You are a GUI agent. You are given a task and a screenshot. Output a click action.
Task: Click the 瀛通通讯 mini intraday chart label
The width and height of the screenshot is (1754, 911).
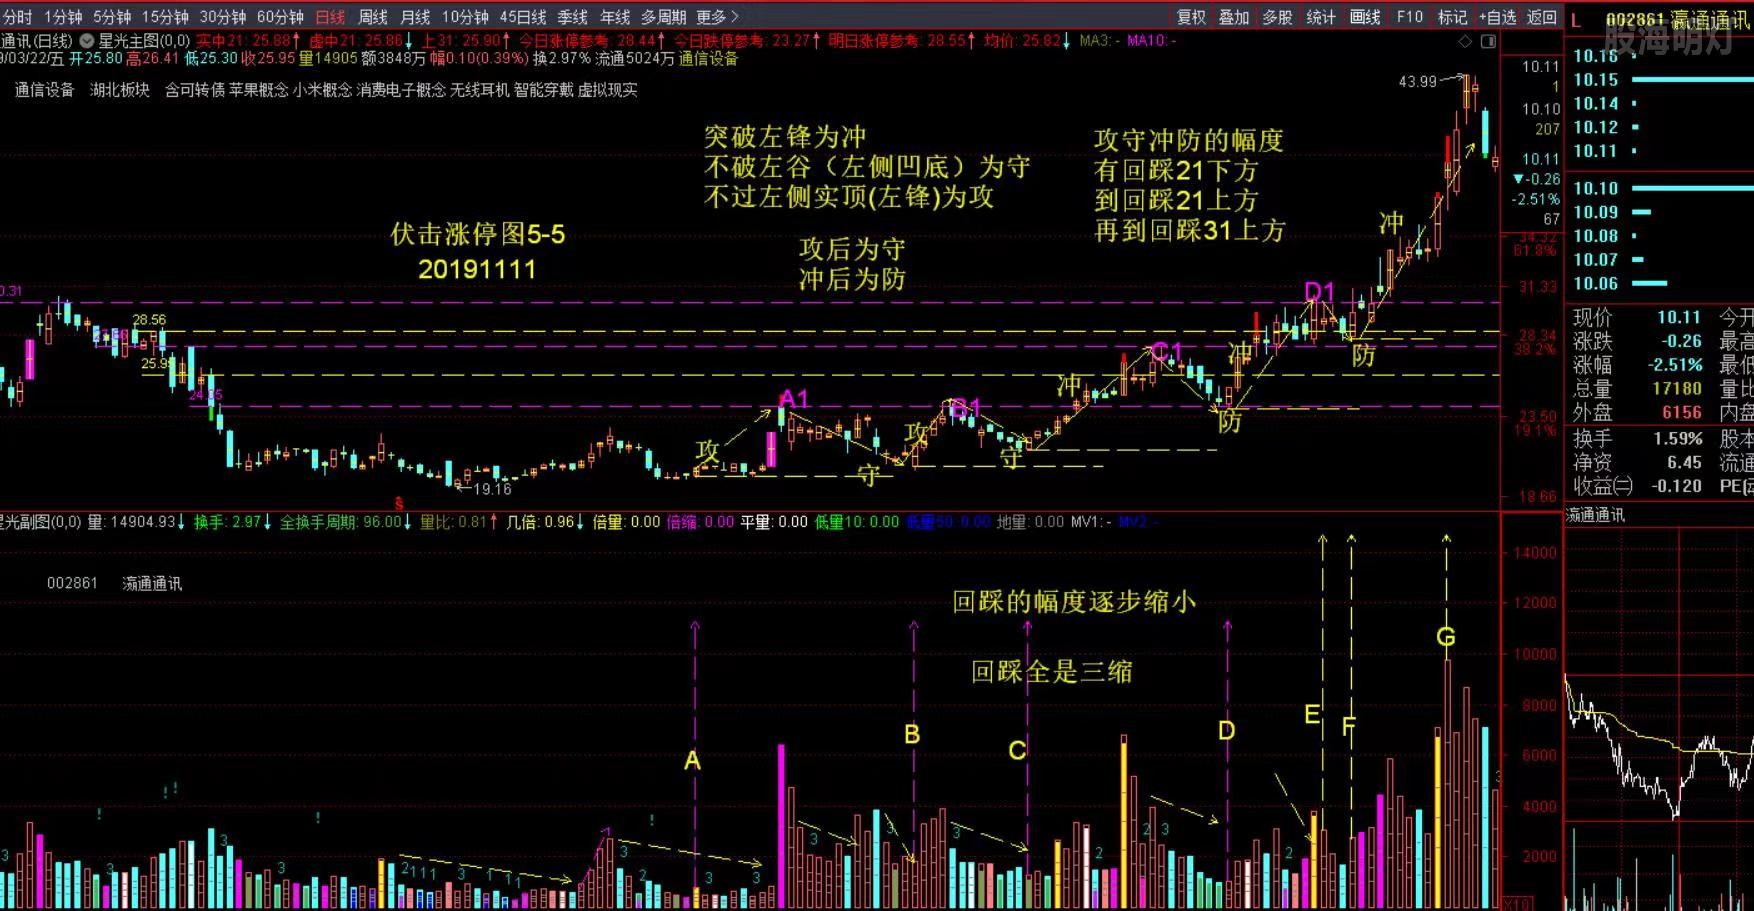point(1596,515)
